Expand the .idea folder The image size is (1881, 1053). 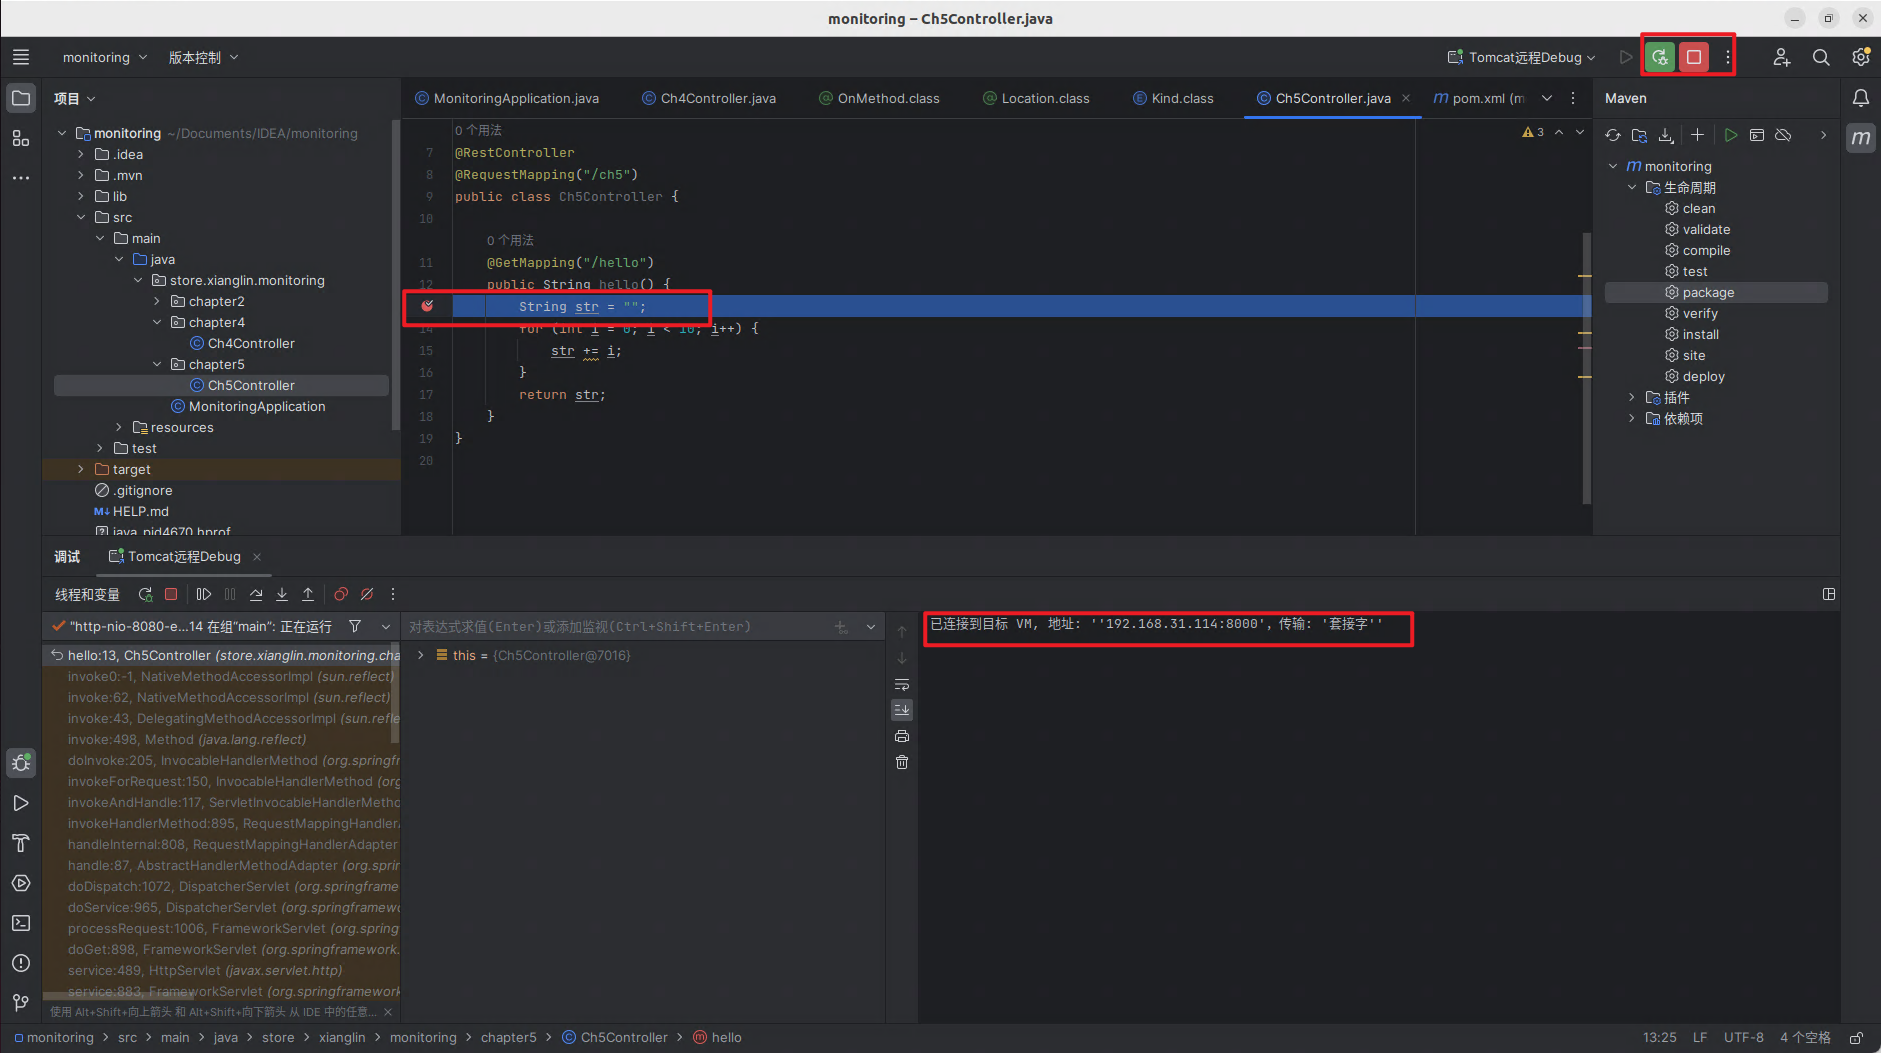[81, 154]
